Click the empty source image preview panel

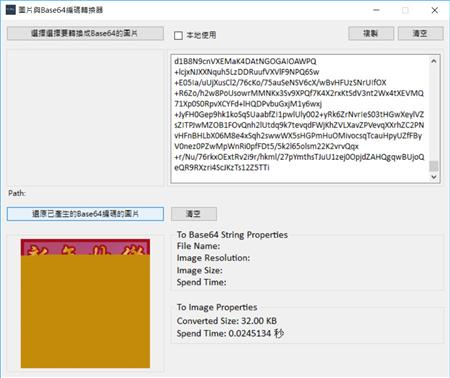pyautogui.click(x=85, y=118)
